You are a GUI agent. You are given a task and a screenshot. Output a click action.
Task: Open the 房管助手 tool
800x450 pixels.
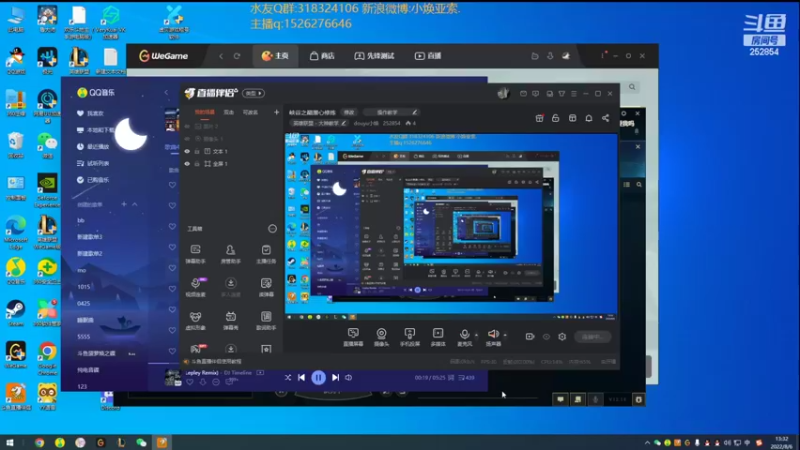(230, 254)
